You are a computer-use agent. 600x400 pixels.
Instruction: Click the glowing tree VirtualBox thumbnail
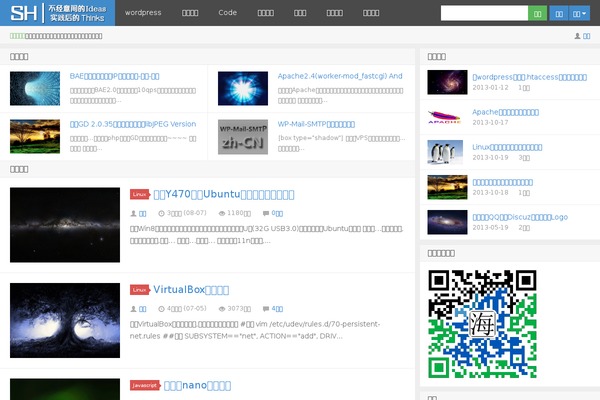point(65,320)
